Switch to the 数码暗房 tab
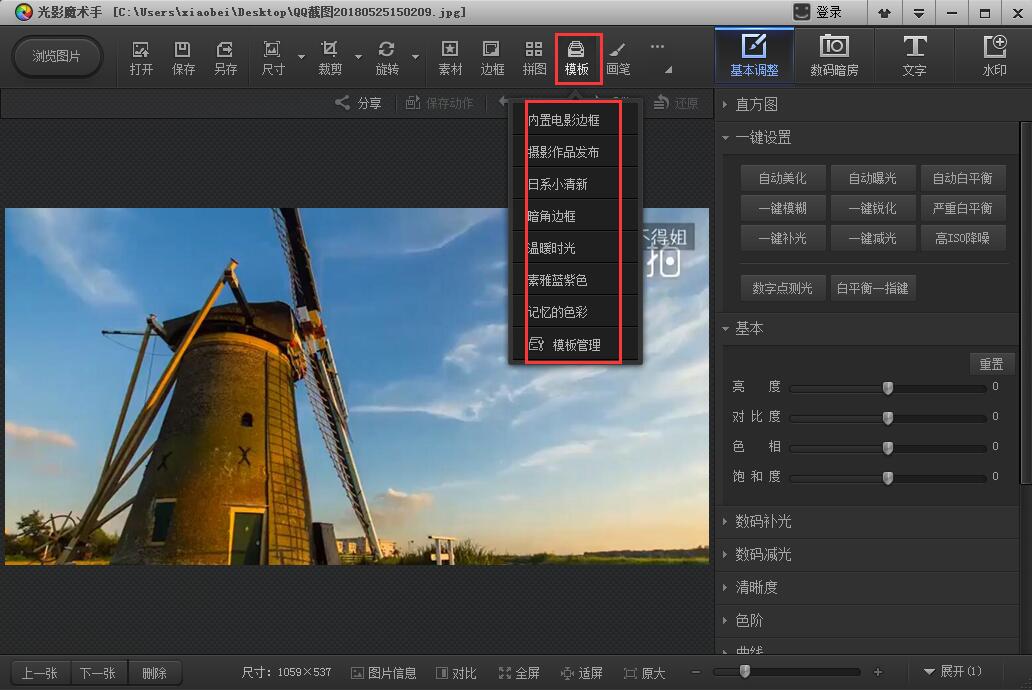This screenshot has width=1032, height=690. click(834, 56)
